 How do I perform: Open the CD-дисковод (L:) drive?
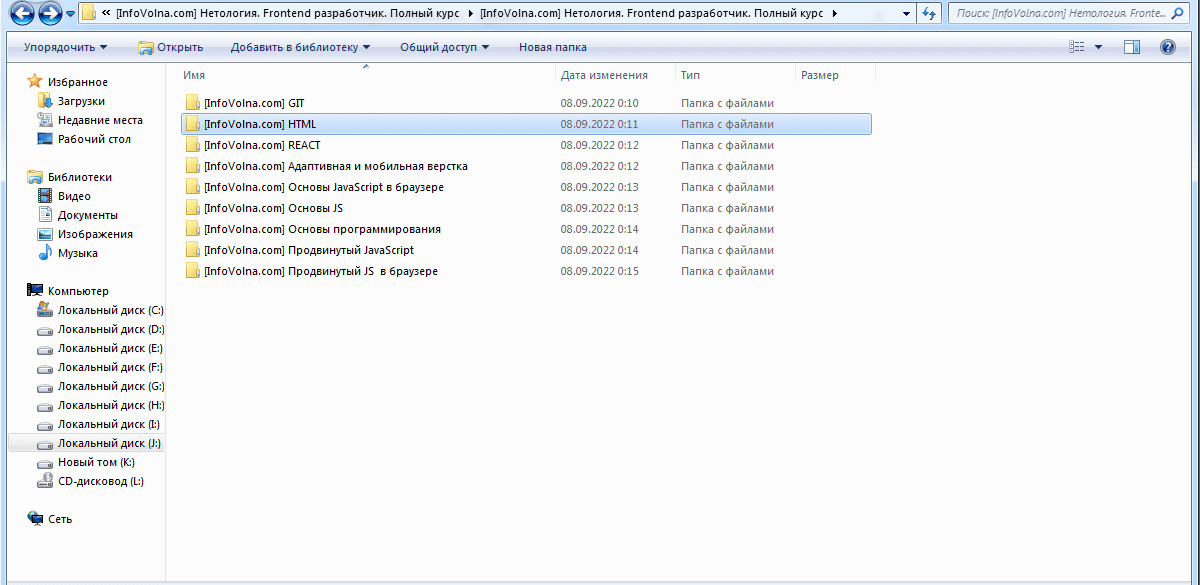click(100, 481)
